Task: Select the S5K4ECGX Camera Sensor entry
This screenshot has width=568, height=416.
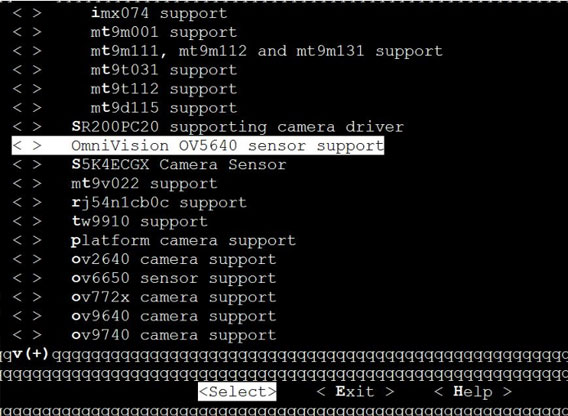Action: (179, 165)
